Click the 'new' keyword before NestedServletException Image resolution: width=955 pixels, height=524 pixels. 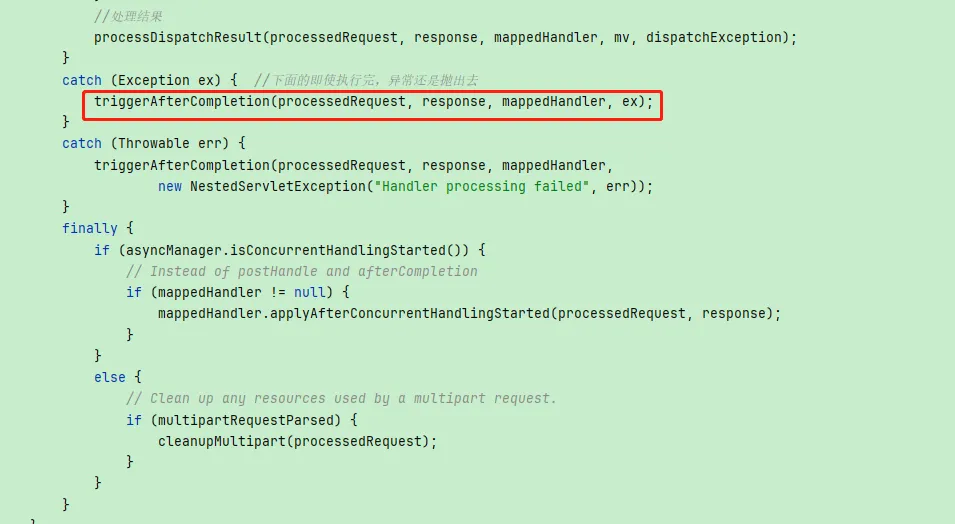(170, 186)
